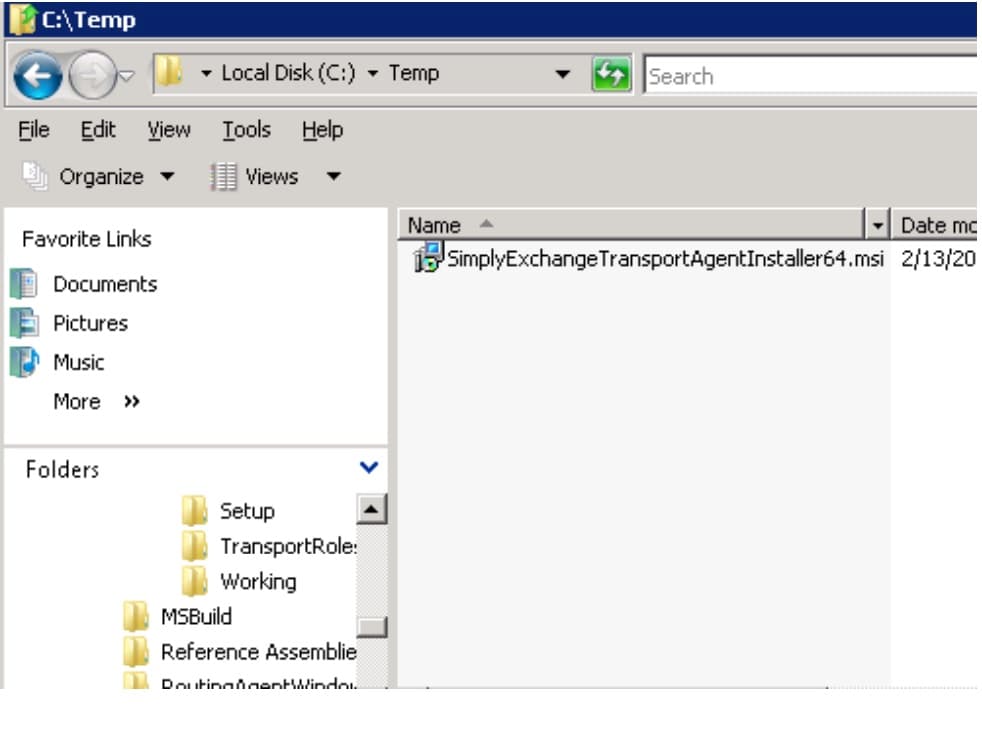Image resolution: width=982 pixels, height=746 pixels.
Task: Open the Organize dropdown menu
Action: point(100,177)
